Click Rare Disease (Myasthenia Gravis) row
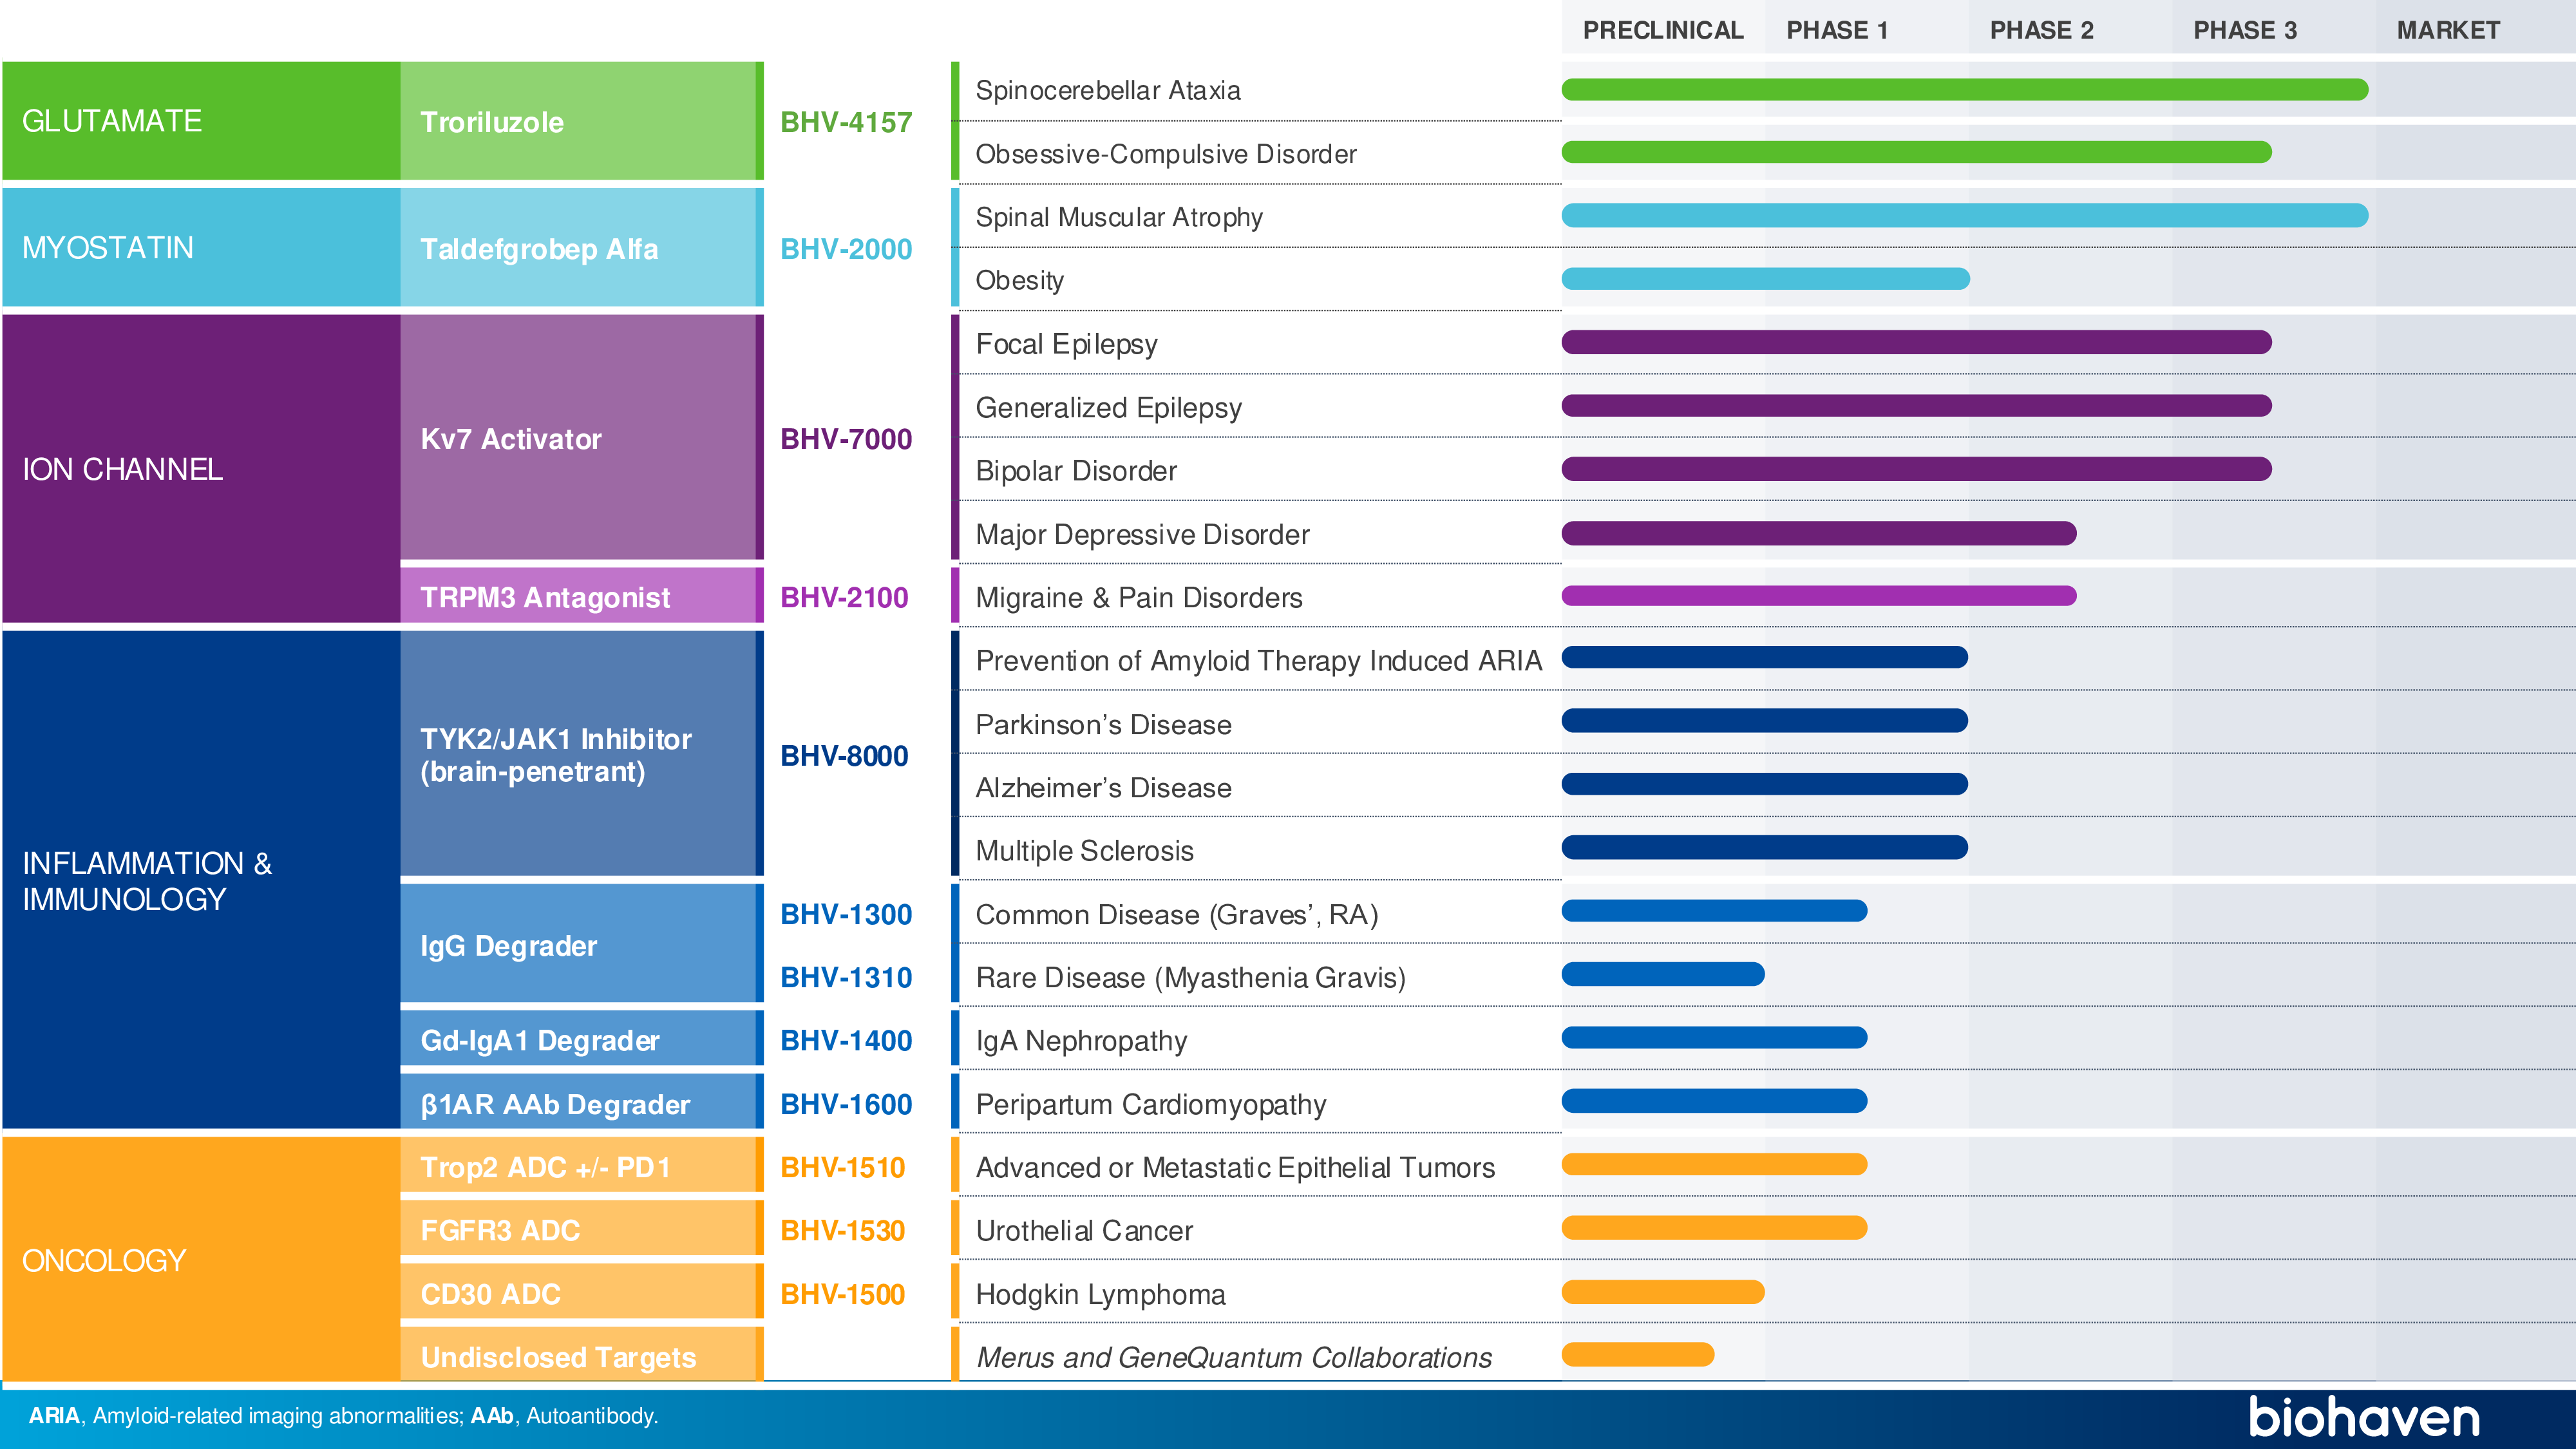The width and height of the screenshot is (2576, 1449). click(x=1190, y=977)
